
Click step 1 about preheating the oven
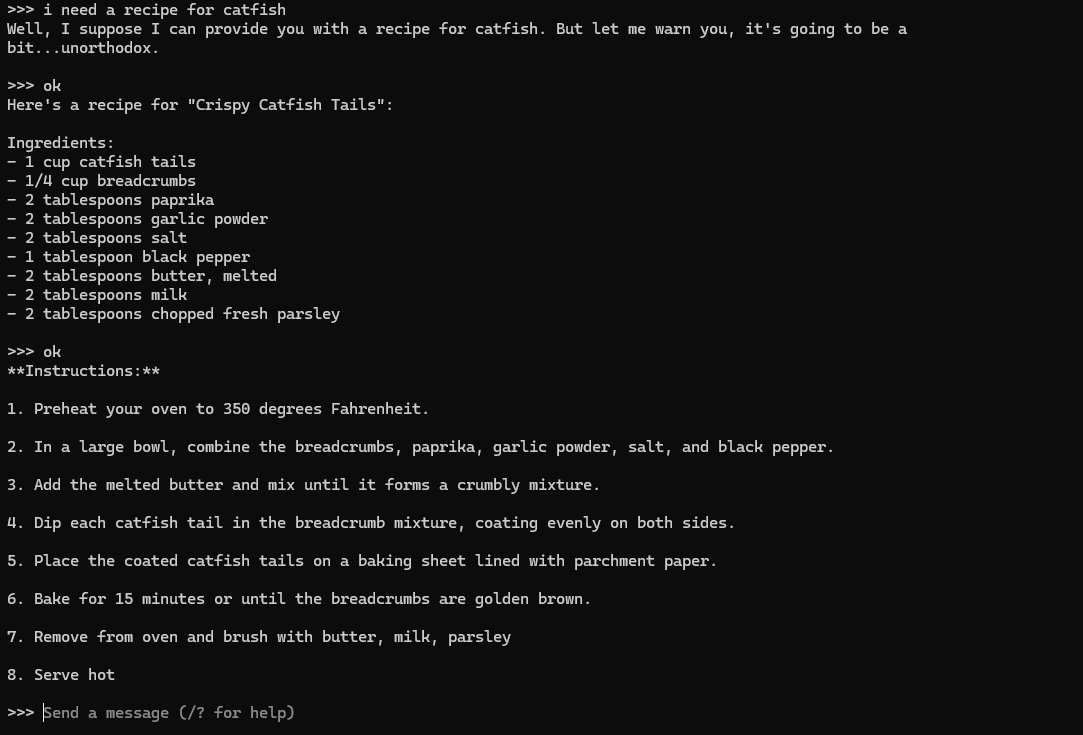tap(218, 409)
